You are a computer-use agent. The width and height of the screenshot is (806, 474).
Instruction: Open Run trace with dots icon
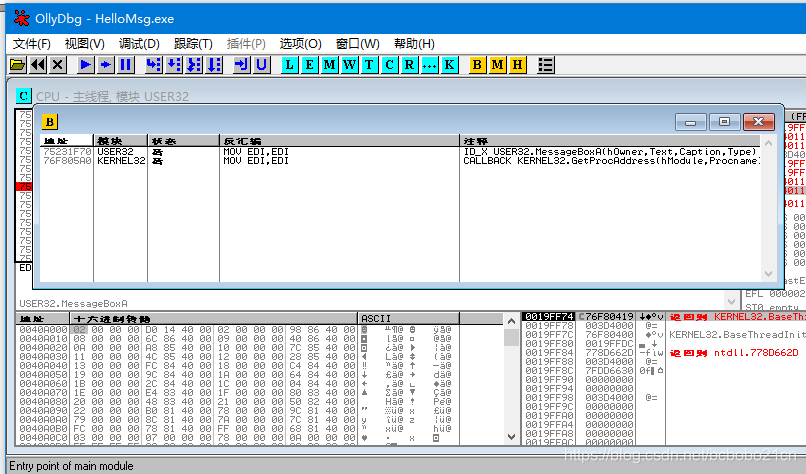430,65
